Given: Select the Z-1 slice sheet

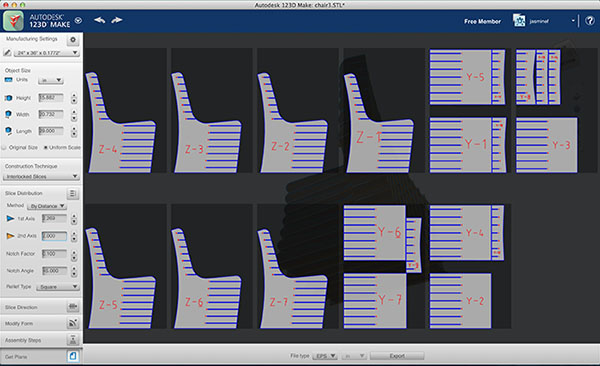Looking at the screenshot, I should tap(383, 110).
